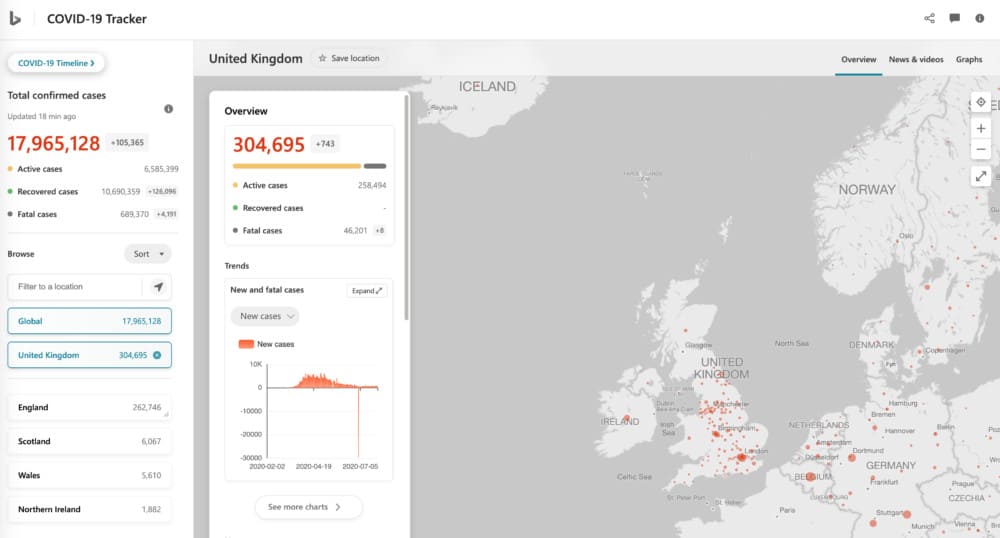
Task: Click the ICELAND map label
Action: point(487,87)
